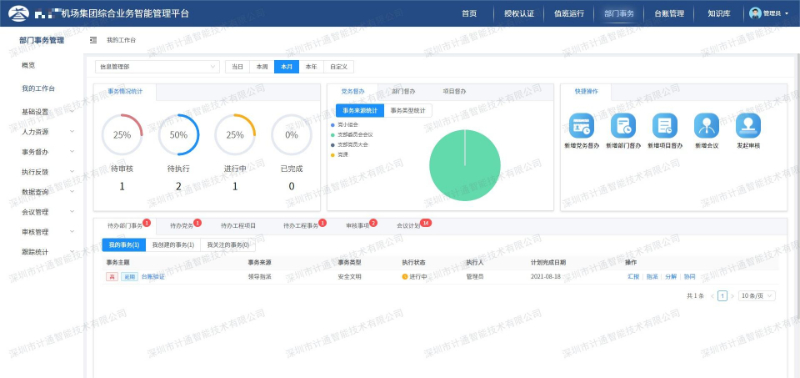This screenshot has width=800, height=378.
Task: Show 我创建的事务(1) list
Action: (x=173, y=245)
